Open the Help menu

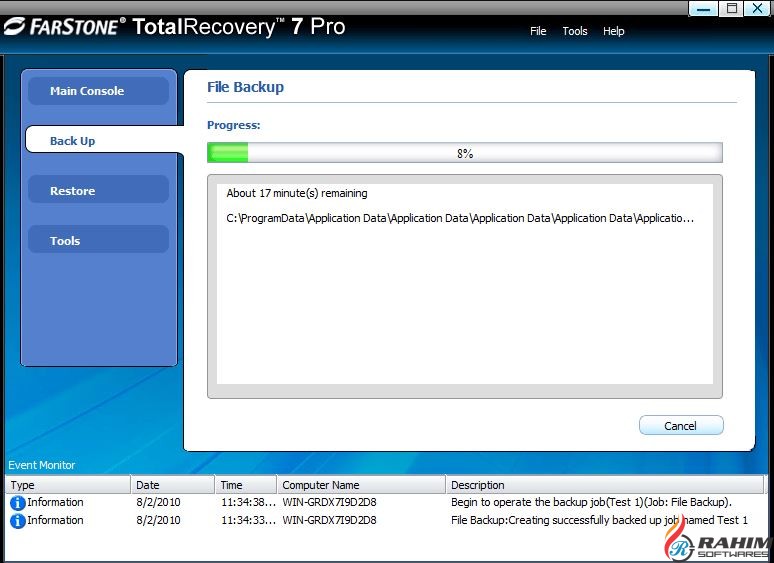coord(613,31)
